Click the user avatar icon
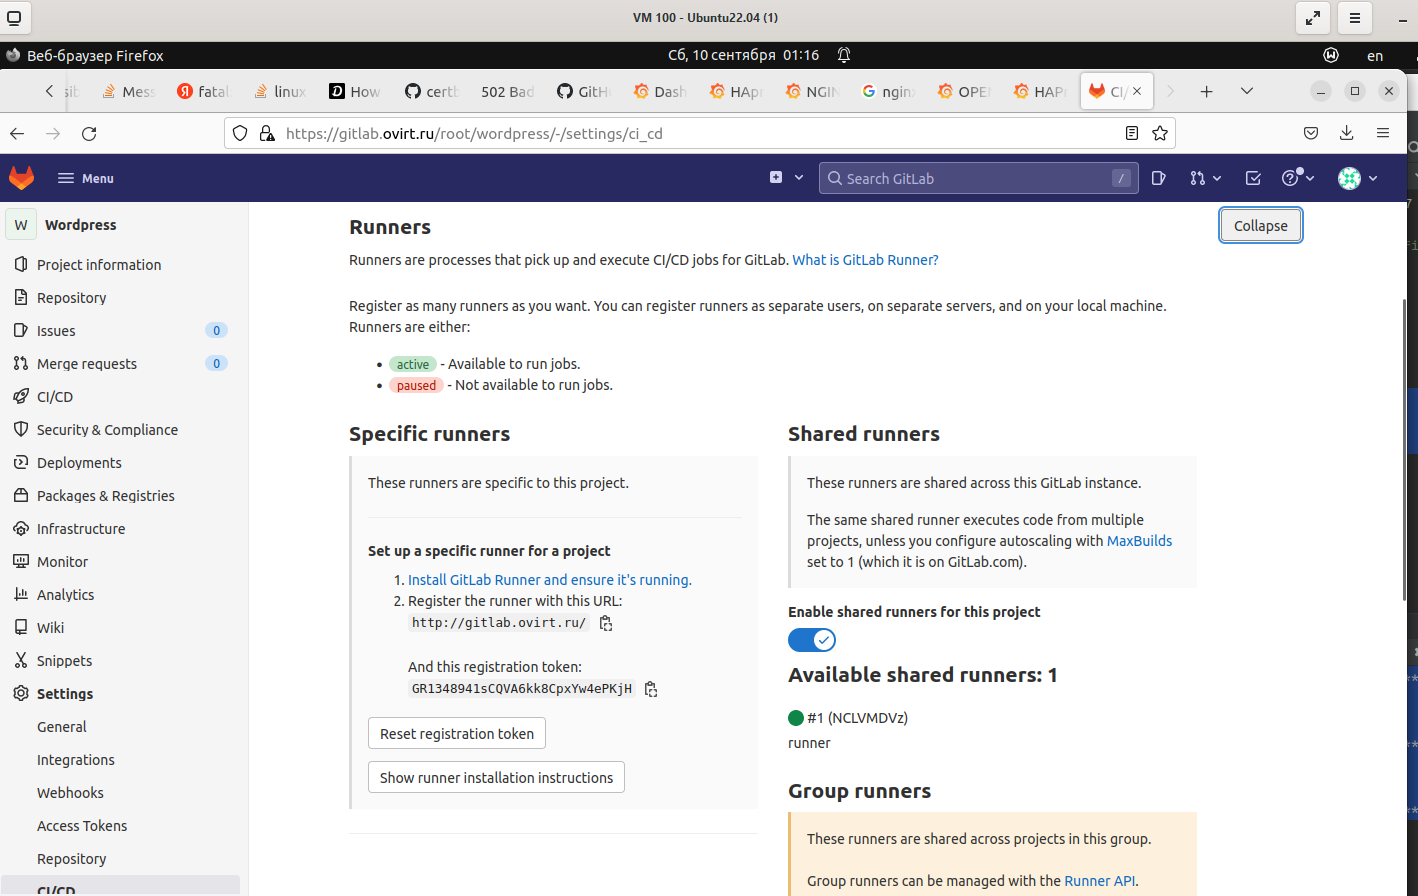 [1349, 178]
